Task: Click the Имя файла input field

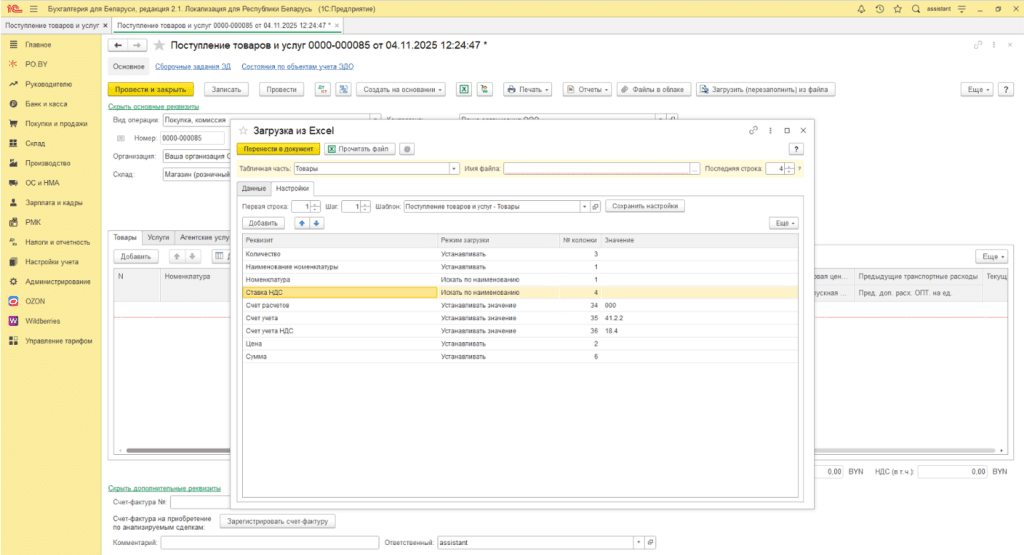Action: [596, 169]
